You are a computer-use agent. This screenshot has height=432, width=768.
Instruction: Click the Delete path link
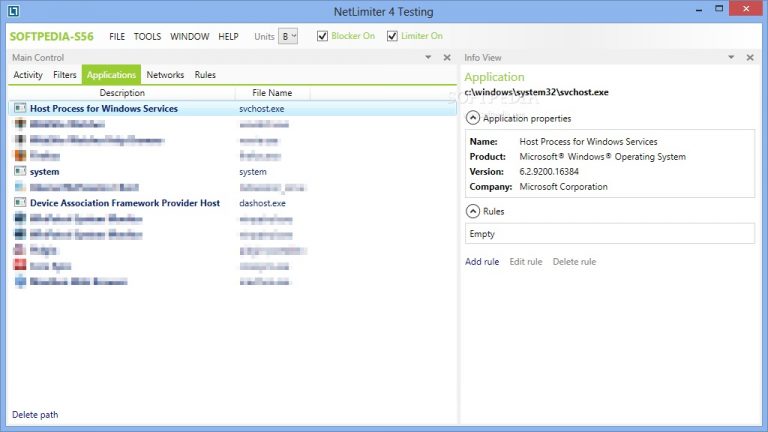pyautogui.click(x=34, y=414)
